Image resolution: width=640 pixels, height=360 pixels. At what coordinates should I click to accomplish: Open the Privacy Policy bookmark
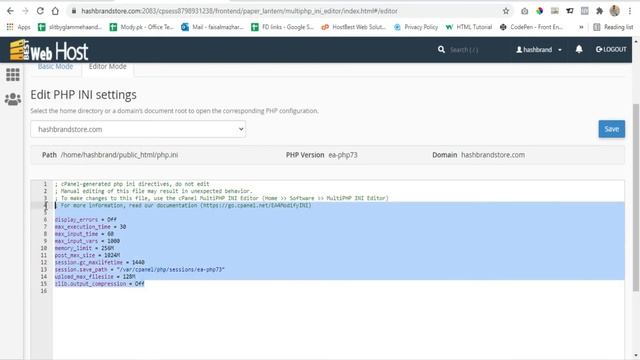pyautogui.click(x=416, y=27)
